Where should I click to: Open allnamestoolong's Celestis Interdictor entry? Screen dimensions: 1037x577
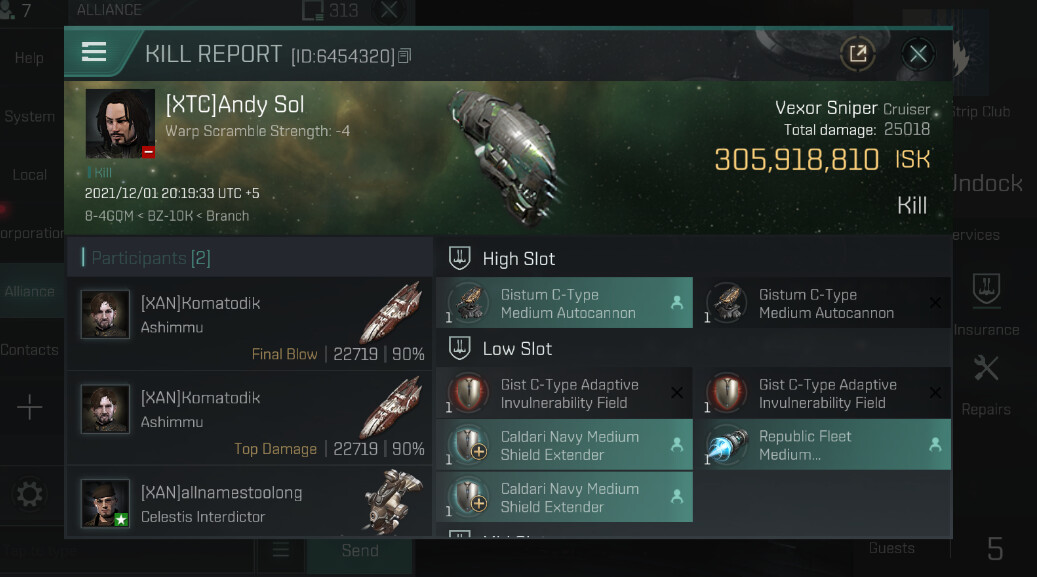tap(250, 504)
